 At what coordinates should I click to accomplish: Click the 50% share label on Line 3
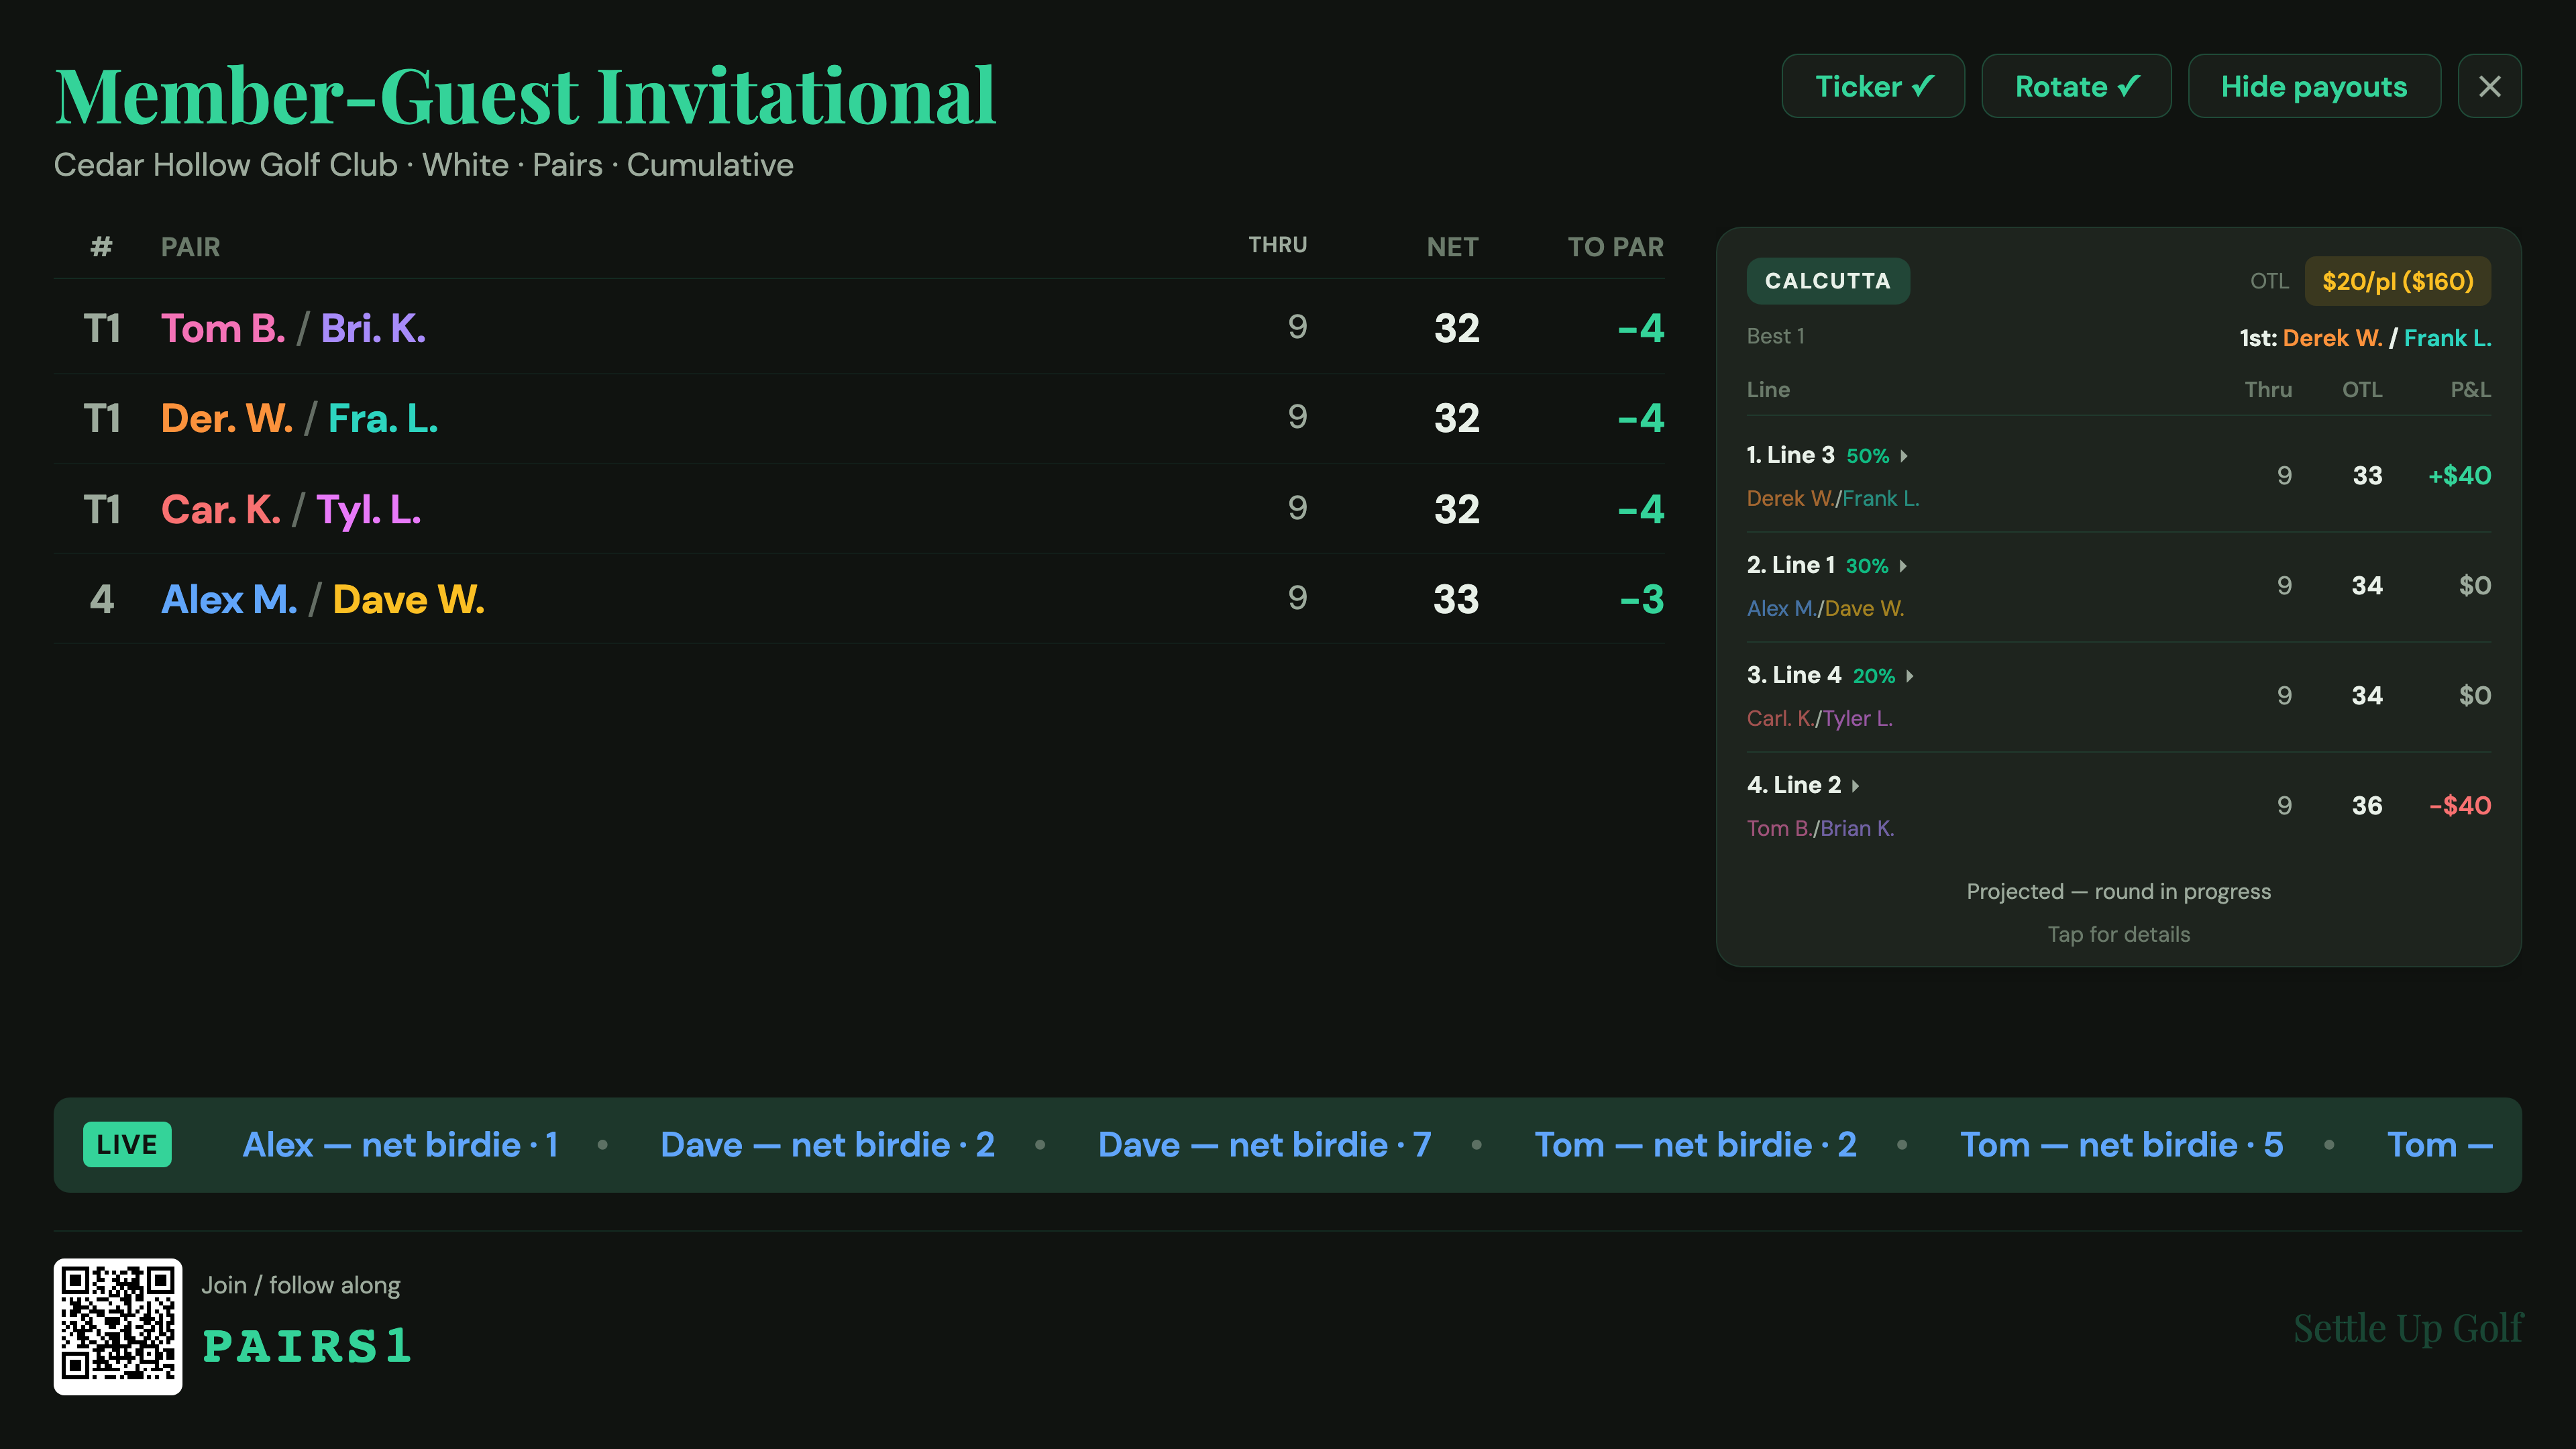[1867, 456]
